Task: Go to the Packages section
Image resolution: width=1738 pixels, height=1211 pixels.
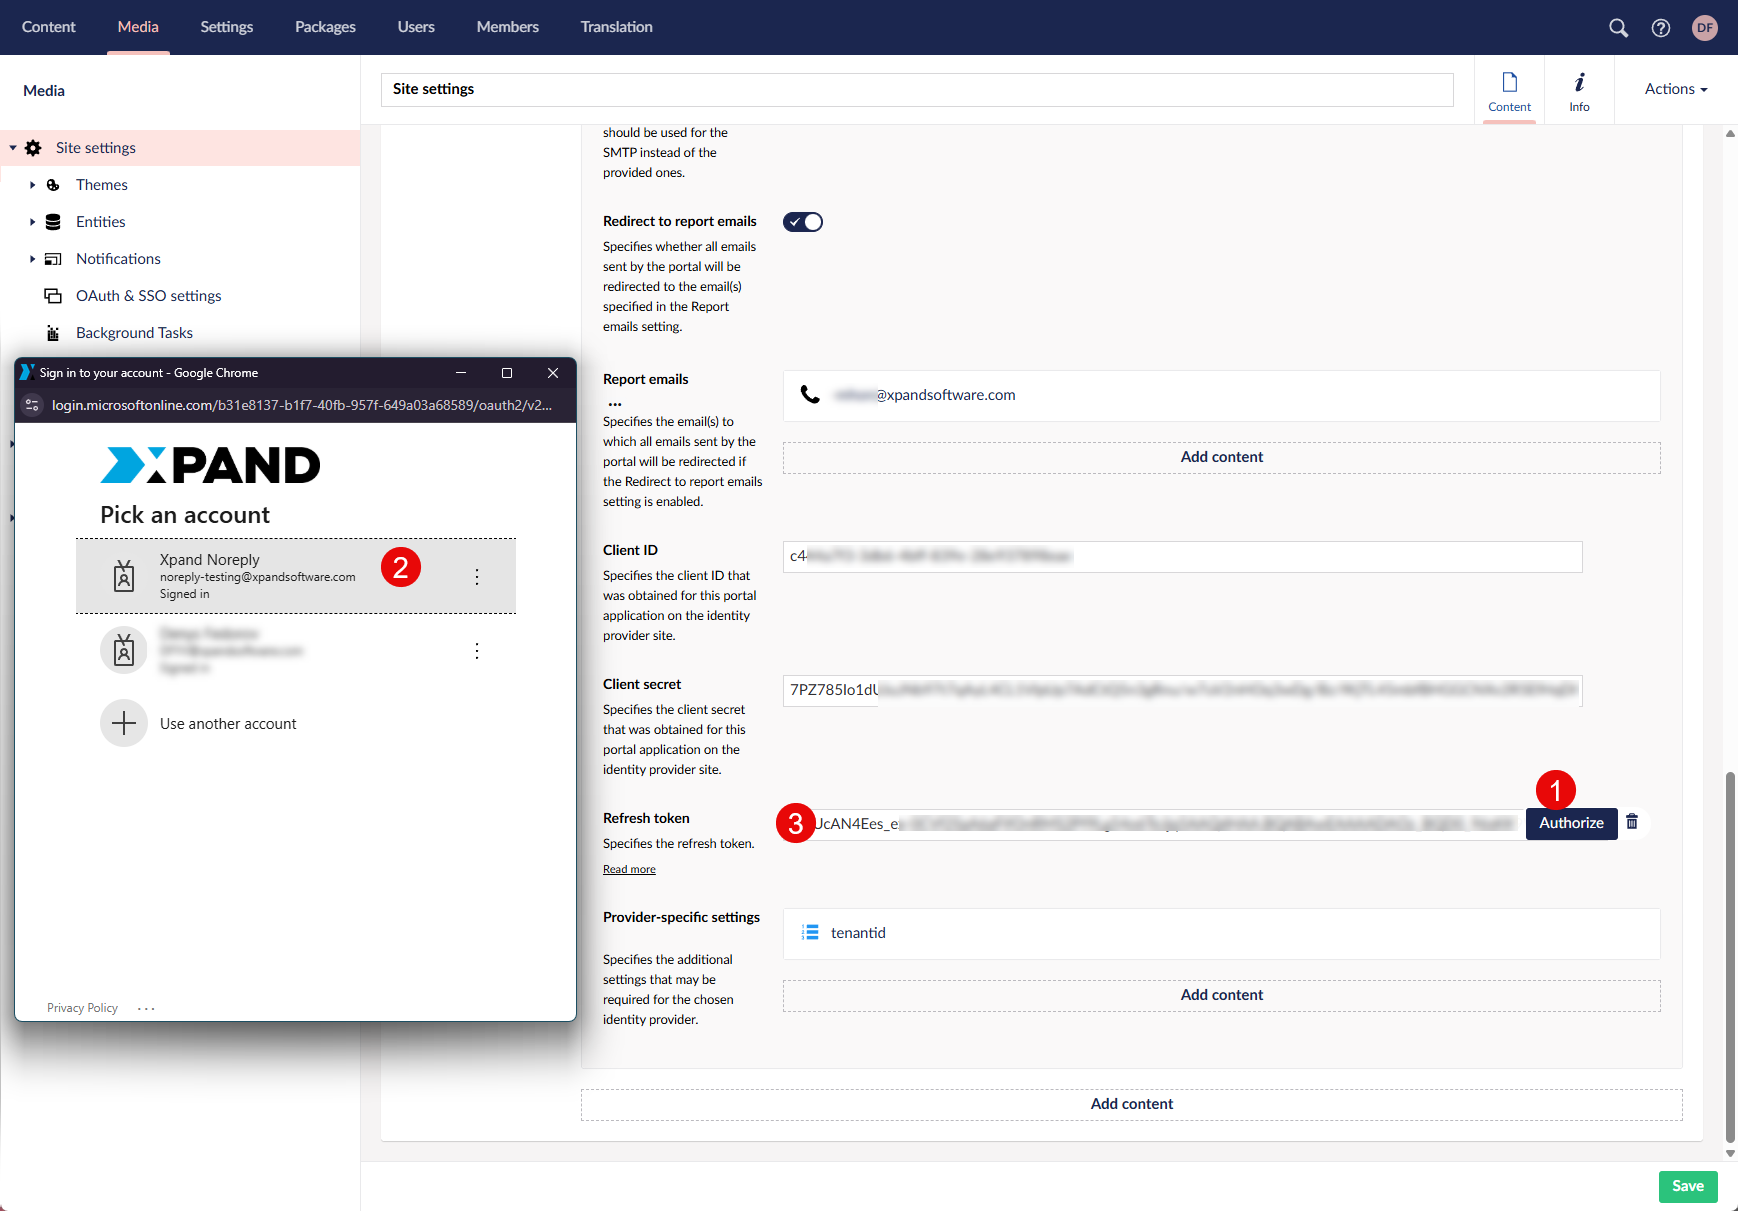Action: tap(325, 27)
